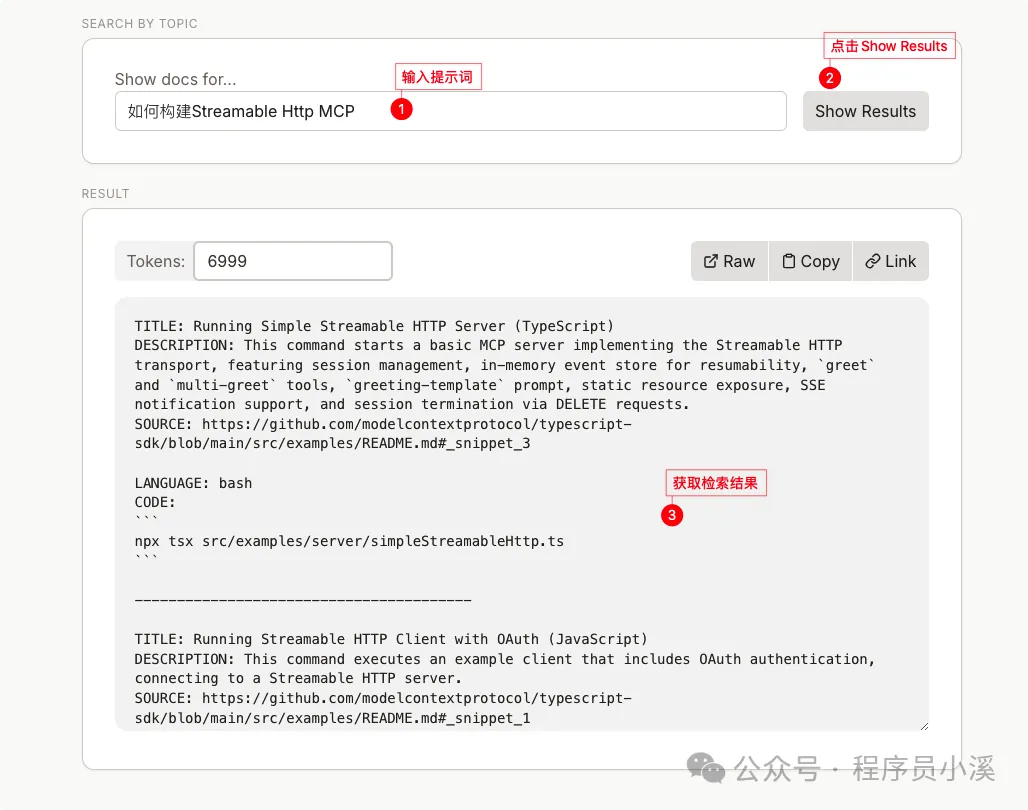The image size is (1028, 810).
Task: Select the red annotation badge numbered 3
Action: coord(672,516)
